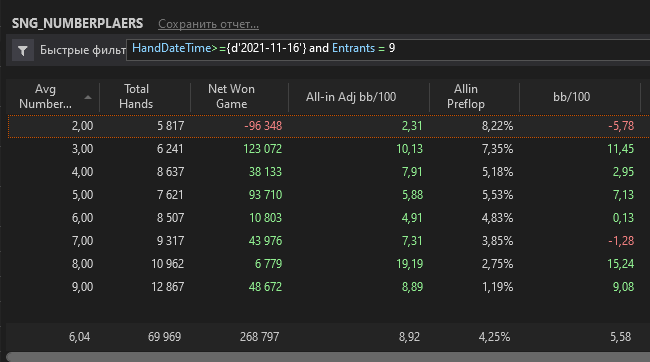Open the Сохранить отчет link
The height and width of the screenshot is (362, 650).
(x=209, y=24)
